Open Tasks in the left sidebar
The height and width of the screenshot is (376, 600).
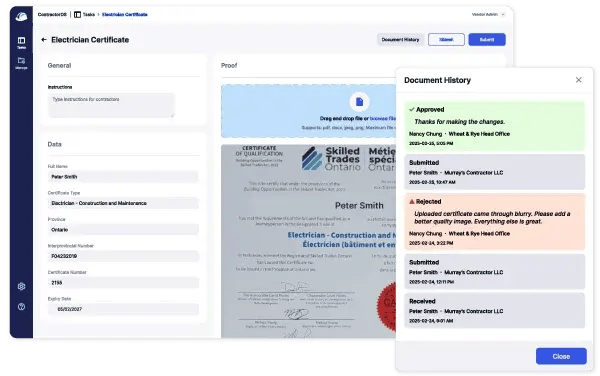click(21, 42)
